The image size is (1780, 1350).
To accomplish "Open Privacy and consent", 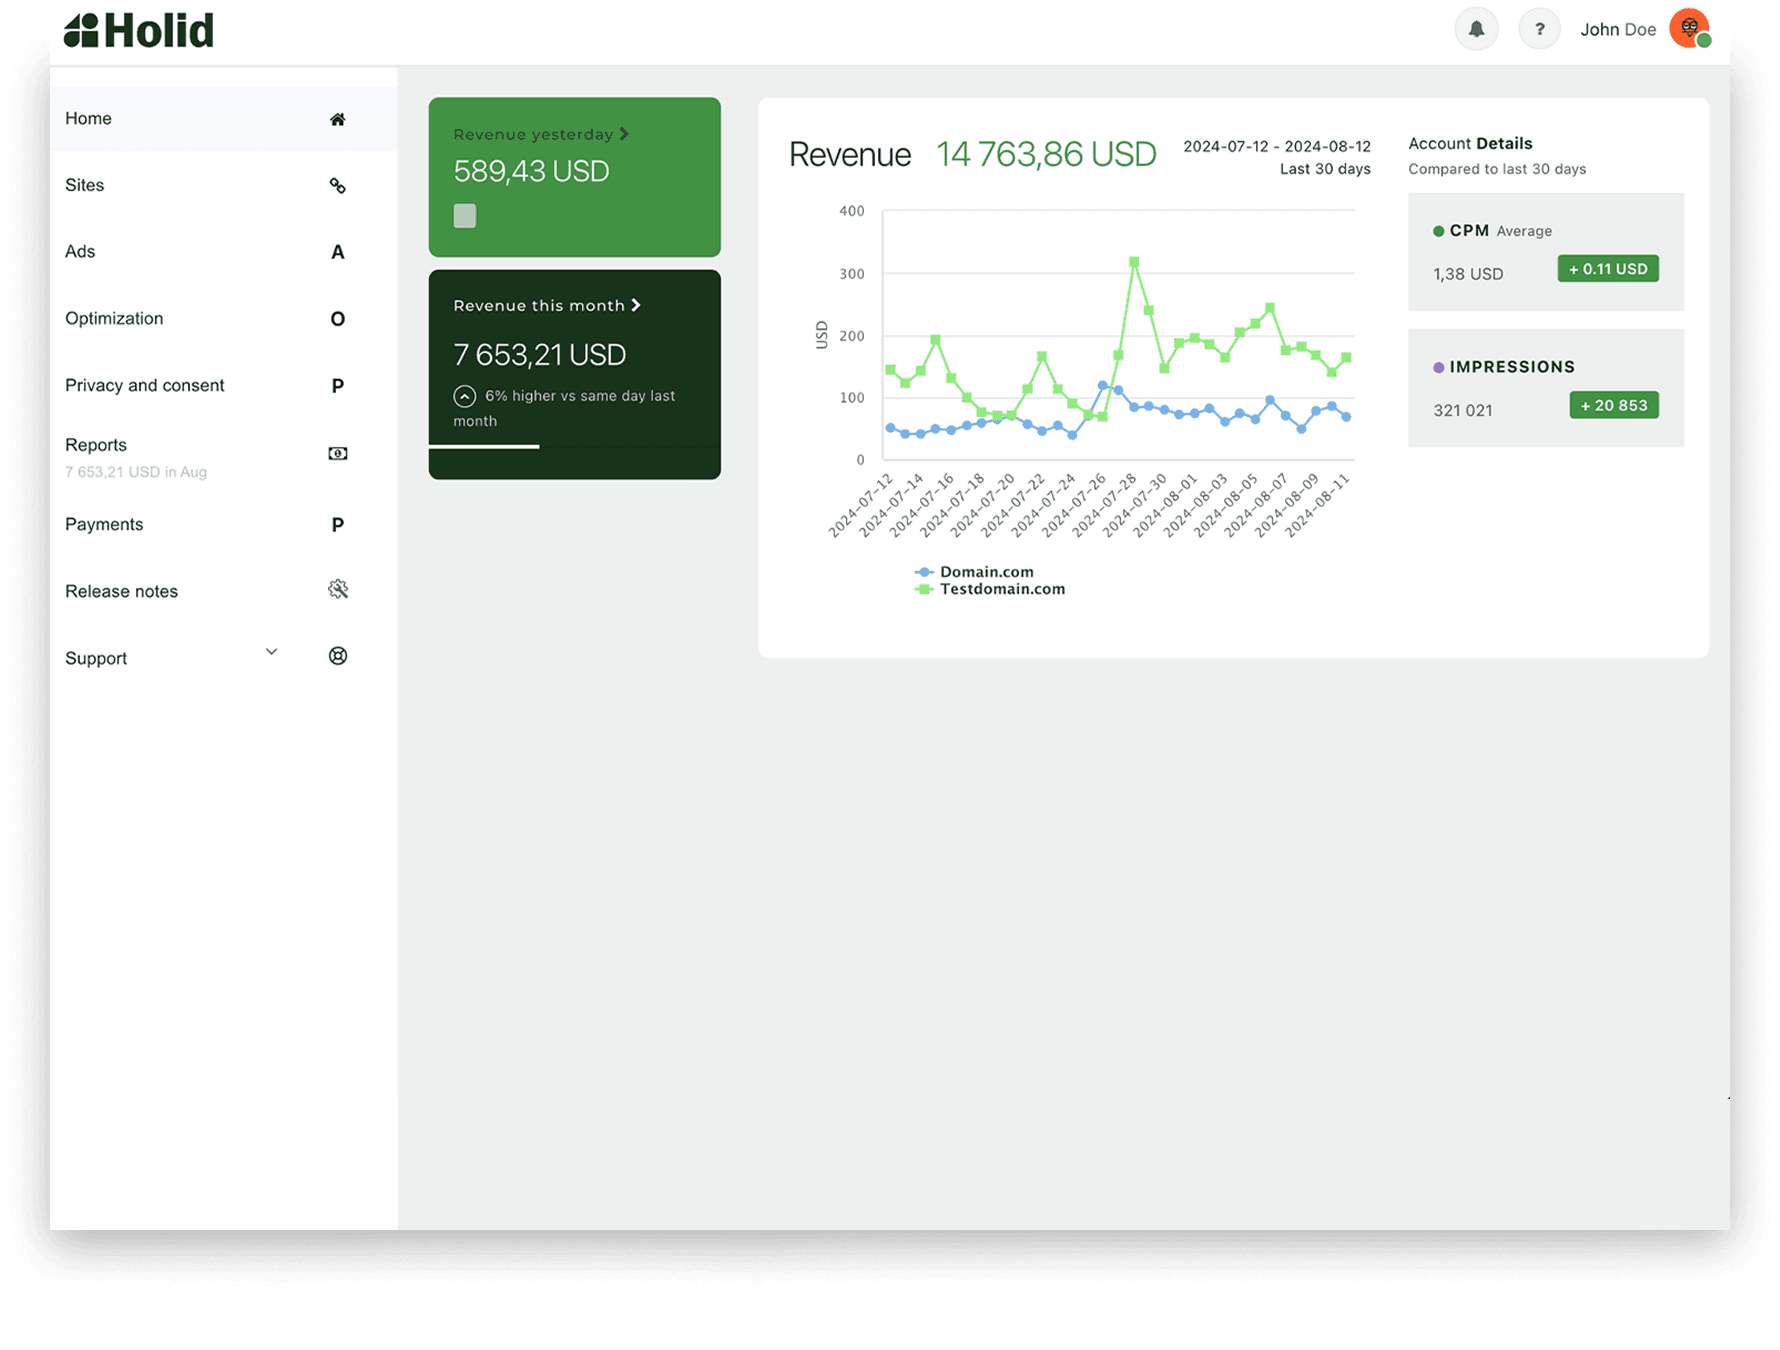I will click(x=224, y=385).
